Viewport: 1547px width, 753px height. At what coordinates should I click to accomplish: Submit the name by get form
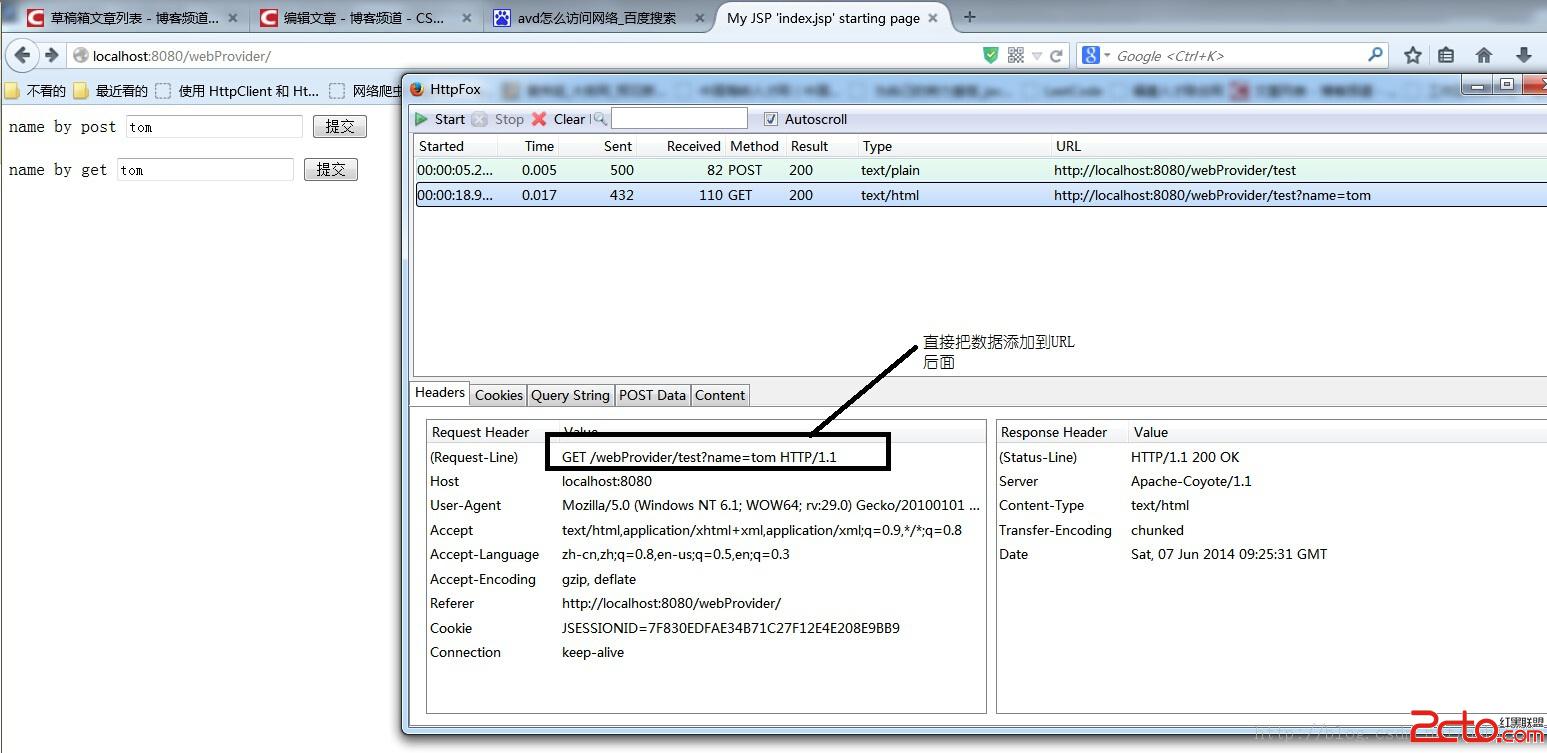331,170
